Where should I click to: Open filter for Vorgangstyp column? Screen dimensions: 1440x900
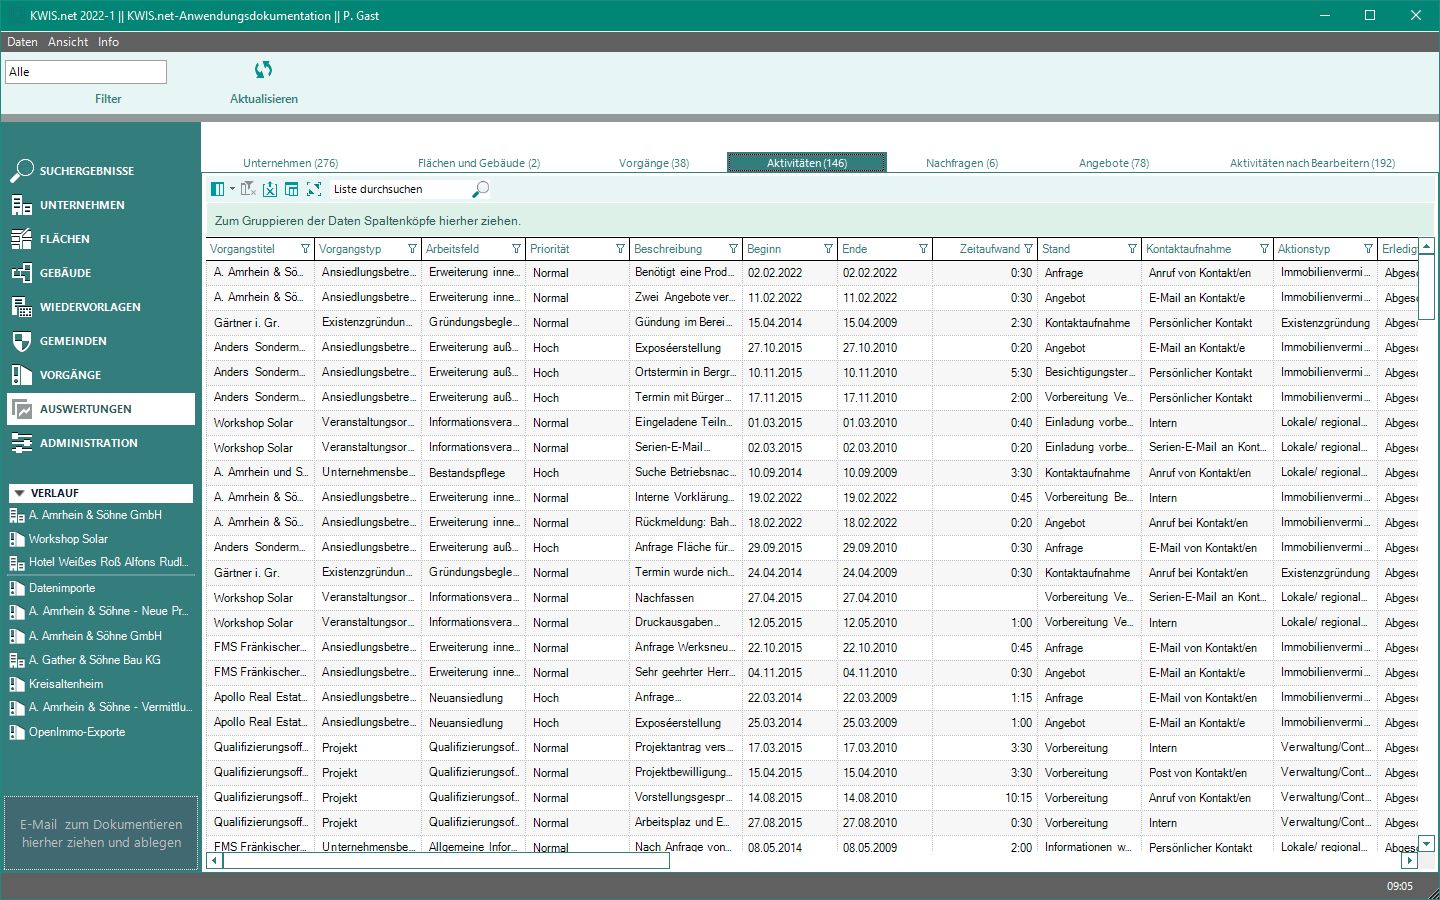[x=412, y=249]
